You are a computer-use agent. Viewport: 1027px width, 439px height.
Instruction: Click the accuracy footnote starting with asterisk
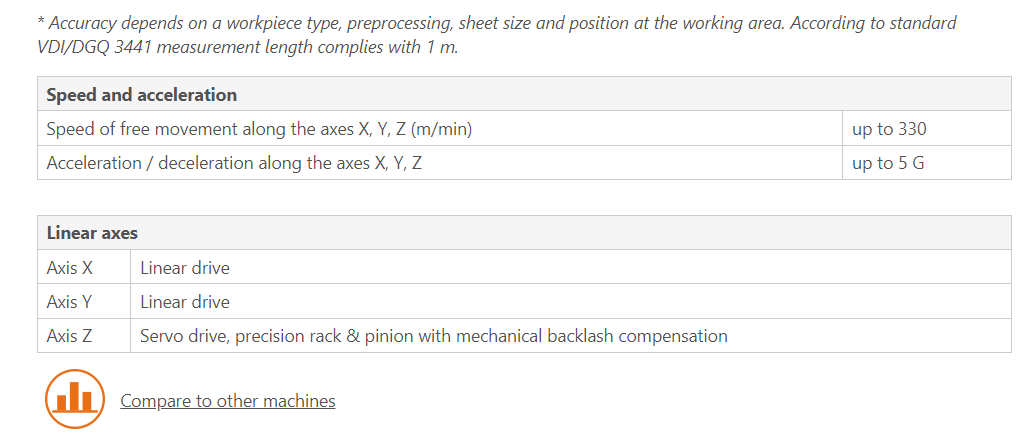click(497, 35)
